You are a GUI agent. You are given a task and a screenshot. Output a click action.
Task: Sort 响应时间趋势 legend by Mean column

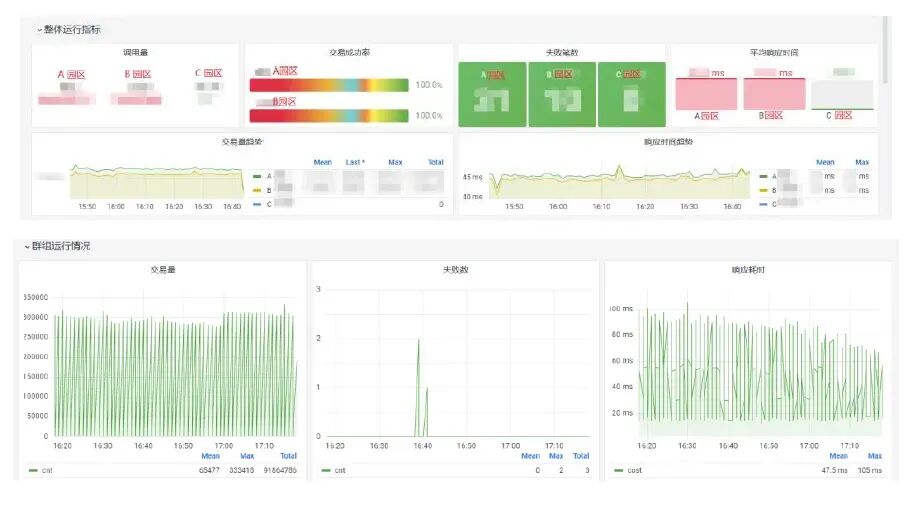(x=825, y=162)
